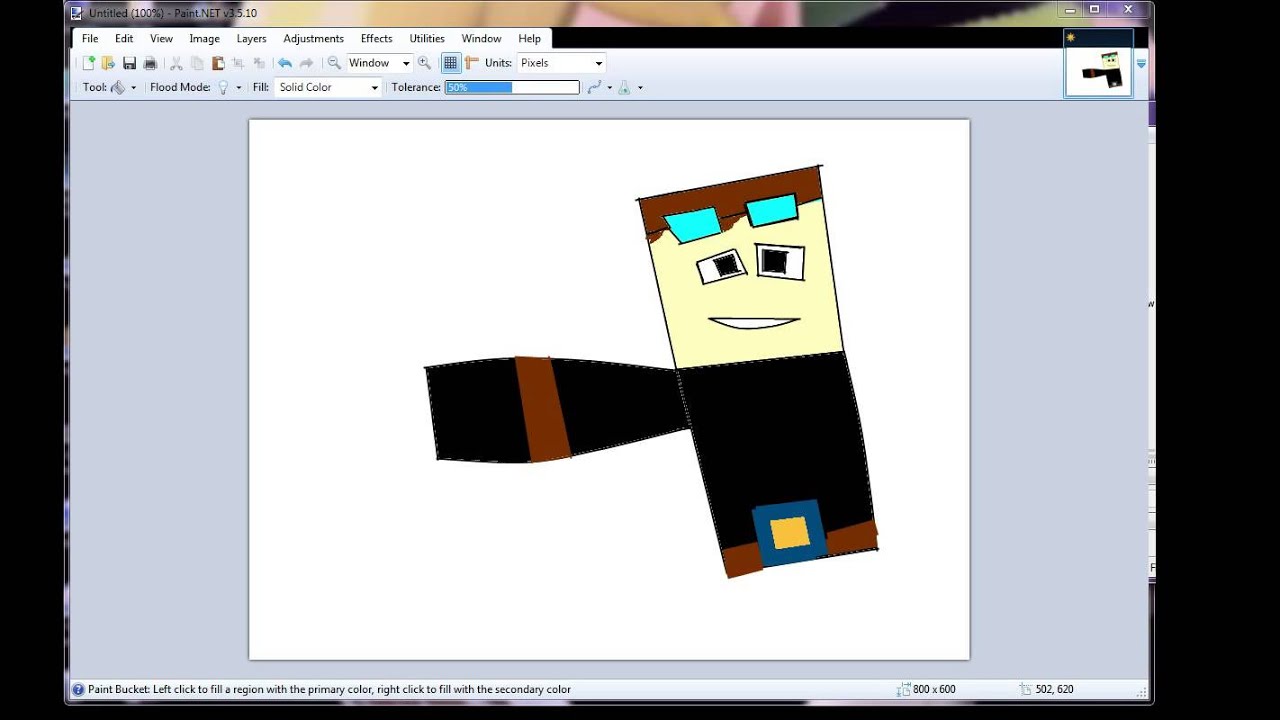Click the image size 800 x 600 readout
The height and width of the screenshot is (720, 1280).
pyautogui.click(x=927, y=689)
